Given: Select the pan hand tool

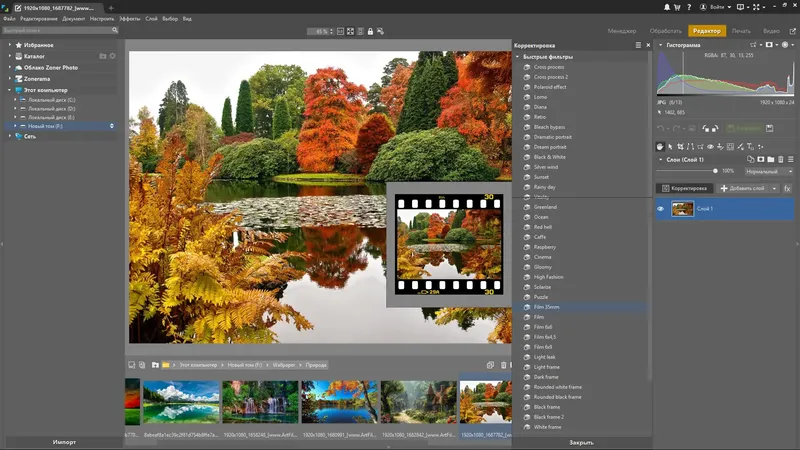Looking at the screenshot, I should 660,147.
